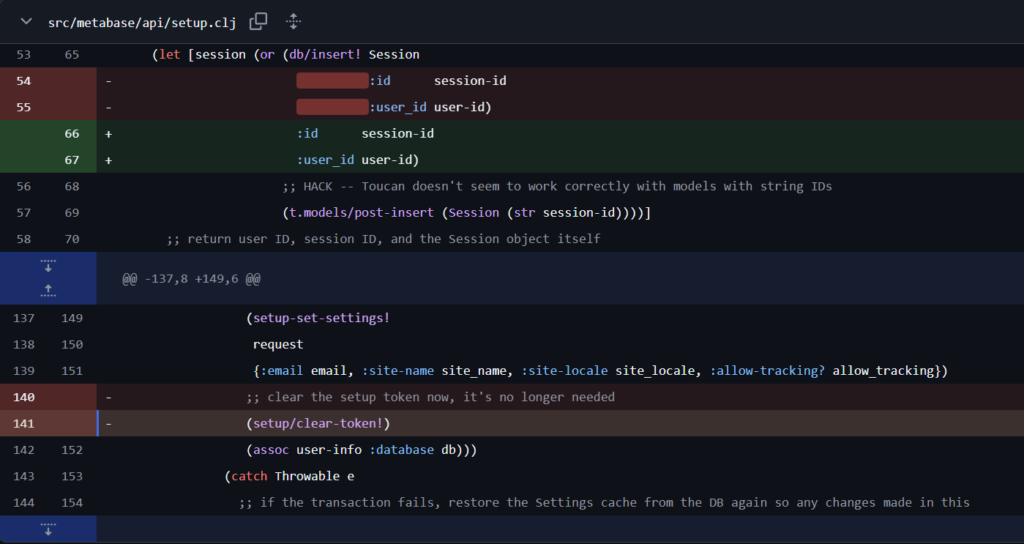Select highlighted deleted line number 141
The image size is (1024, 544).
(24, 423)
